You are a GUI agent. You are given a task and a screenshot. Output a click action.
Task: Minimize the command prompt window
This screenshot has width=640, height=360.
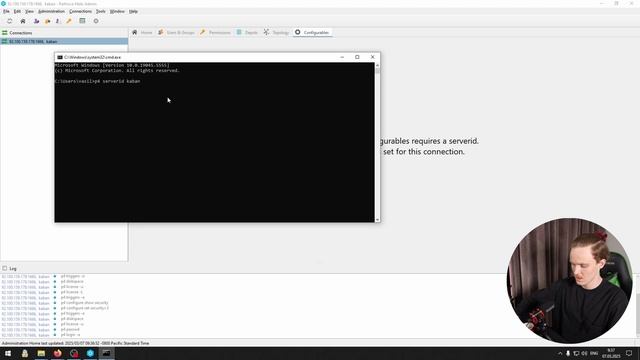[x=342, y=57]
